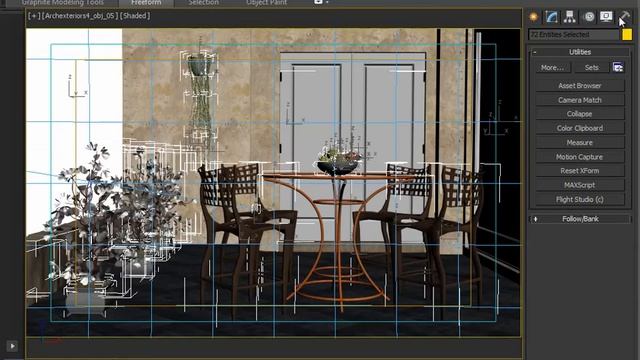Open the Utilities hammer panel tab

point(624,17)
